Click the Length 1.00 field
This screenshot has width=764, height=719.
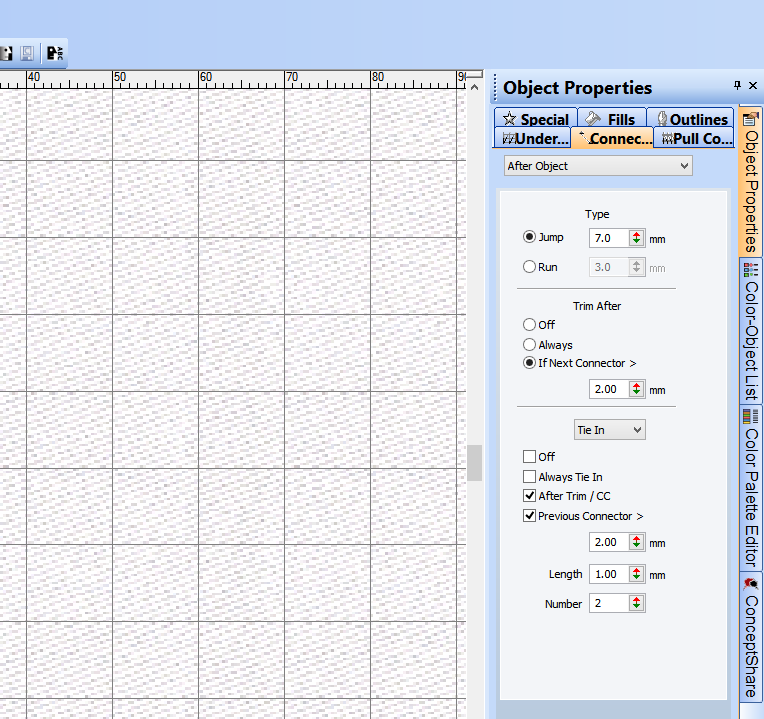pyautogui.click(x=609, y=574)
